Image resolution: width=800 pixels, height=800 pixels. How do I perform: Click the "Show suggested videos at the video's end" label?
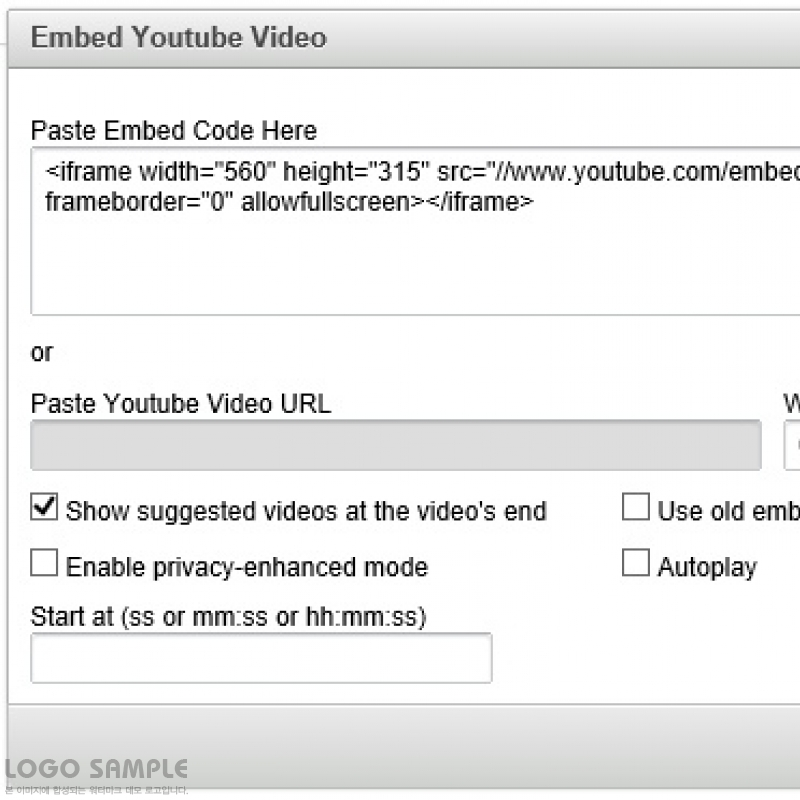click(306, 512)
